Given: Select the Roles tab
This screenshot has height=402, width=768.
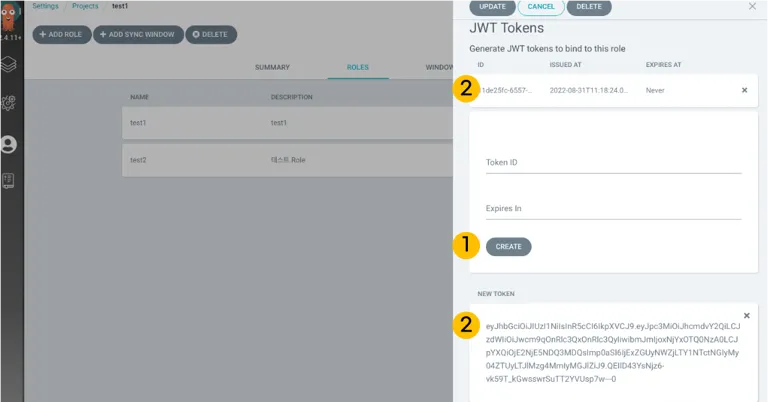Looking at the screenshot, I should pos(358,67).
